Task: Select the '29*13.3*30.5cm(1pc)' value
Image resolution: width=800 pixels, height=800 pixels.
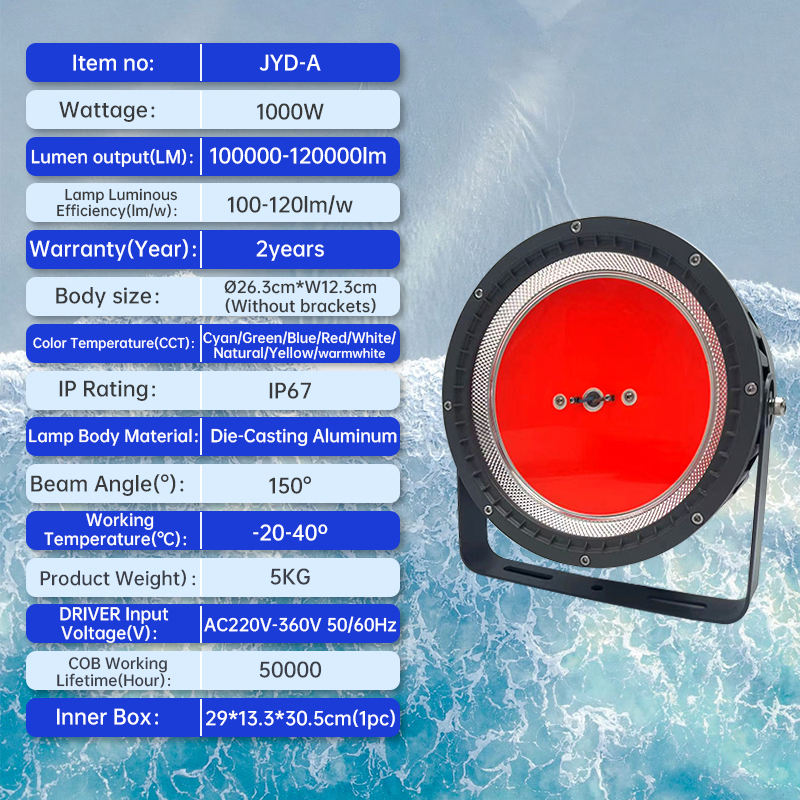Action: click(300, 718)
